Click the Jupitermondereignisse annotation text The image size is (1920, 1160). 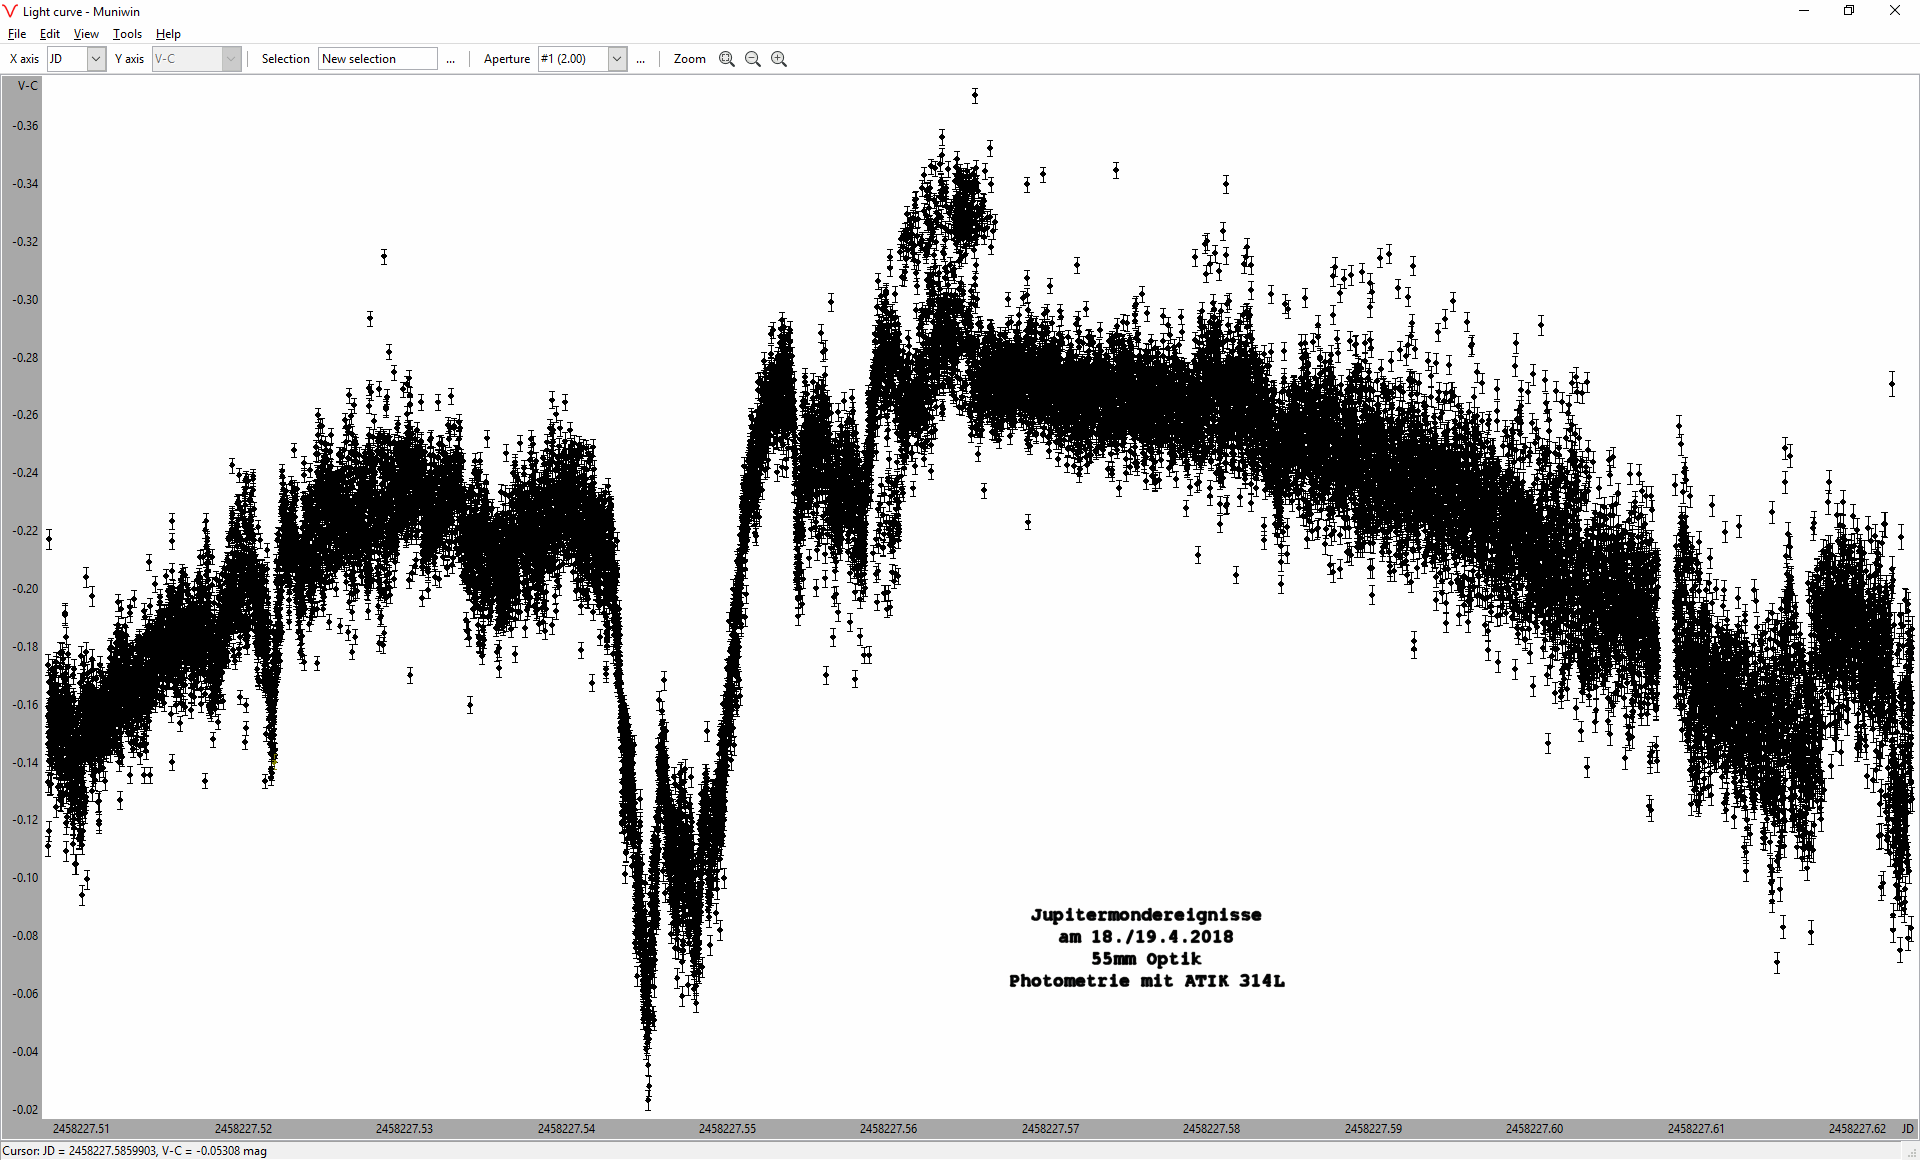(1146, 915)
